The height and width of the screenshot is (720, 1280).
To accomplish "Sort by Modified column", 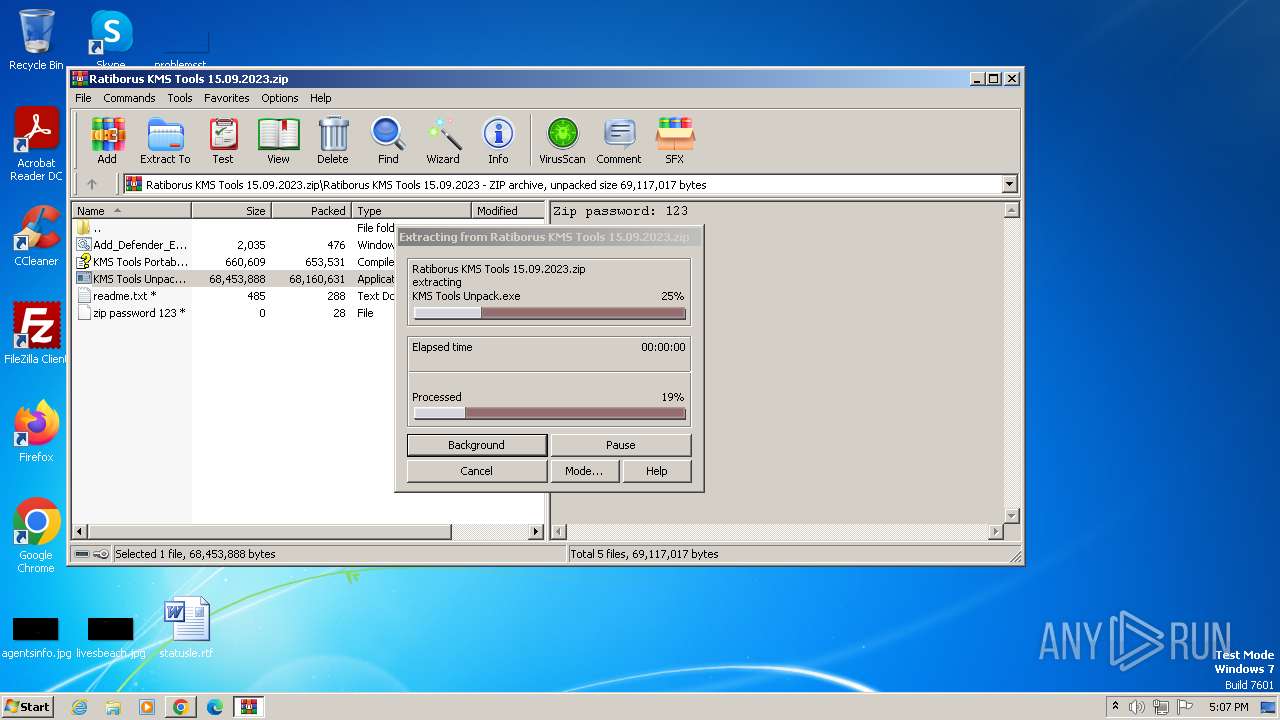I will 508,211.
